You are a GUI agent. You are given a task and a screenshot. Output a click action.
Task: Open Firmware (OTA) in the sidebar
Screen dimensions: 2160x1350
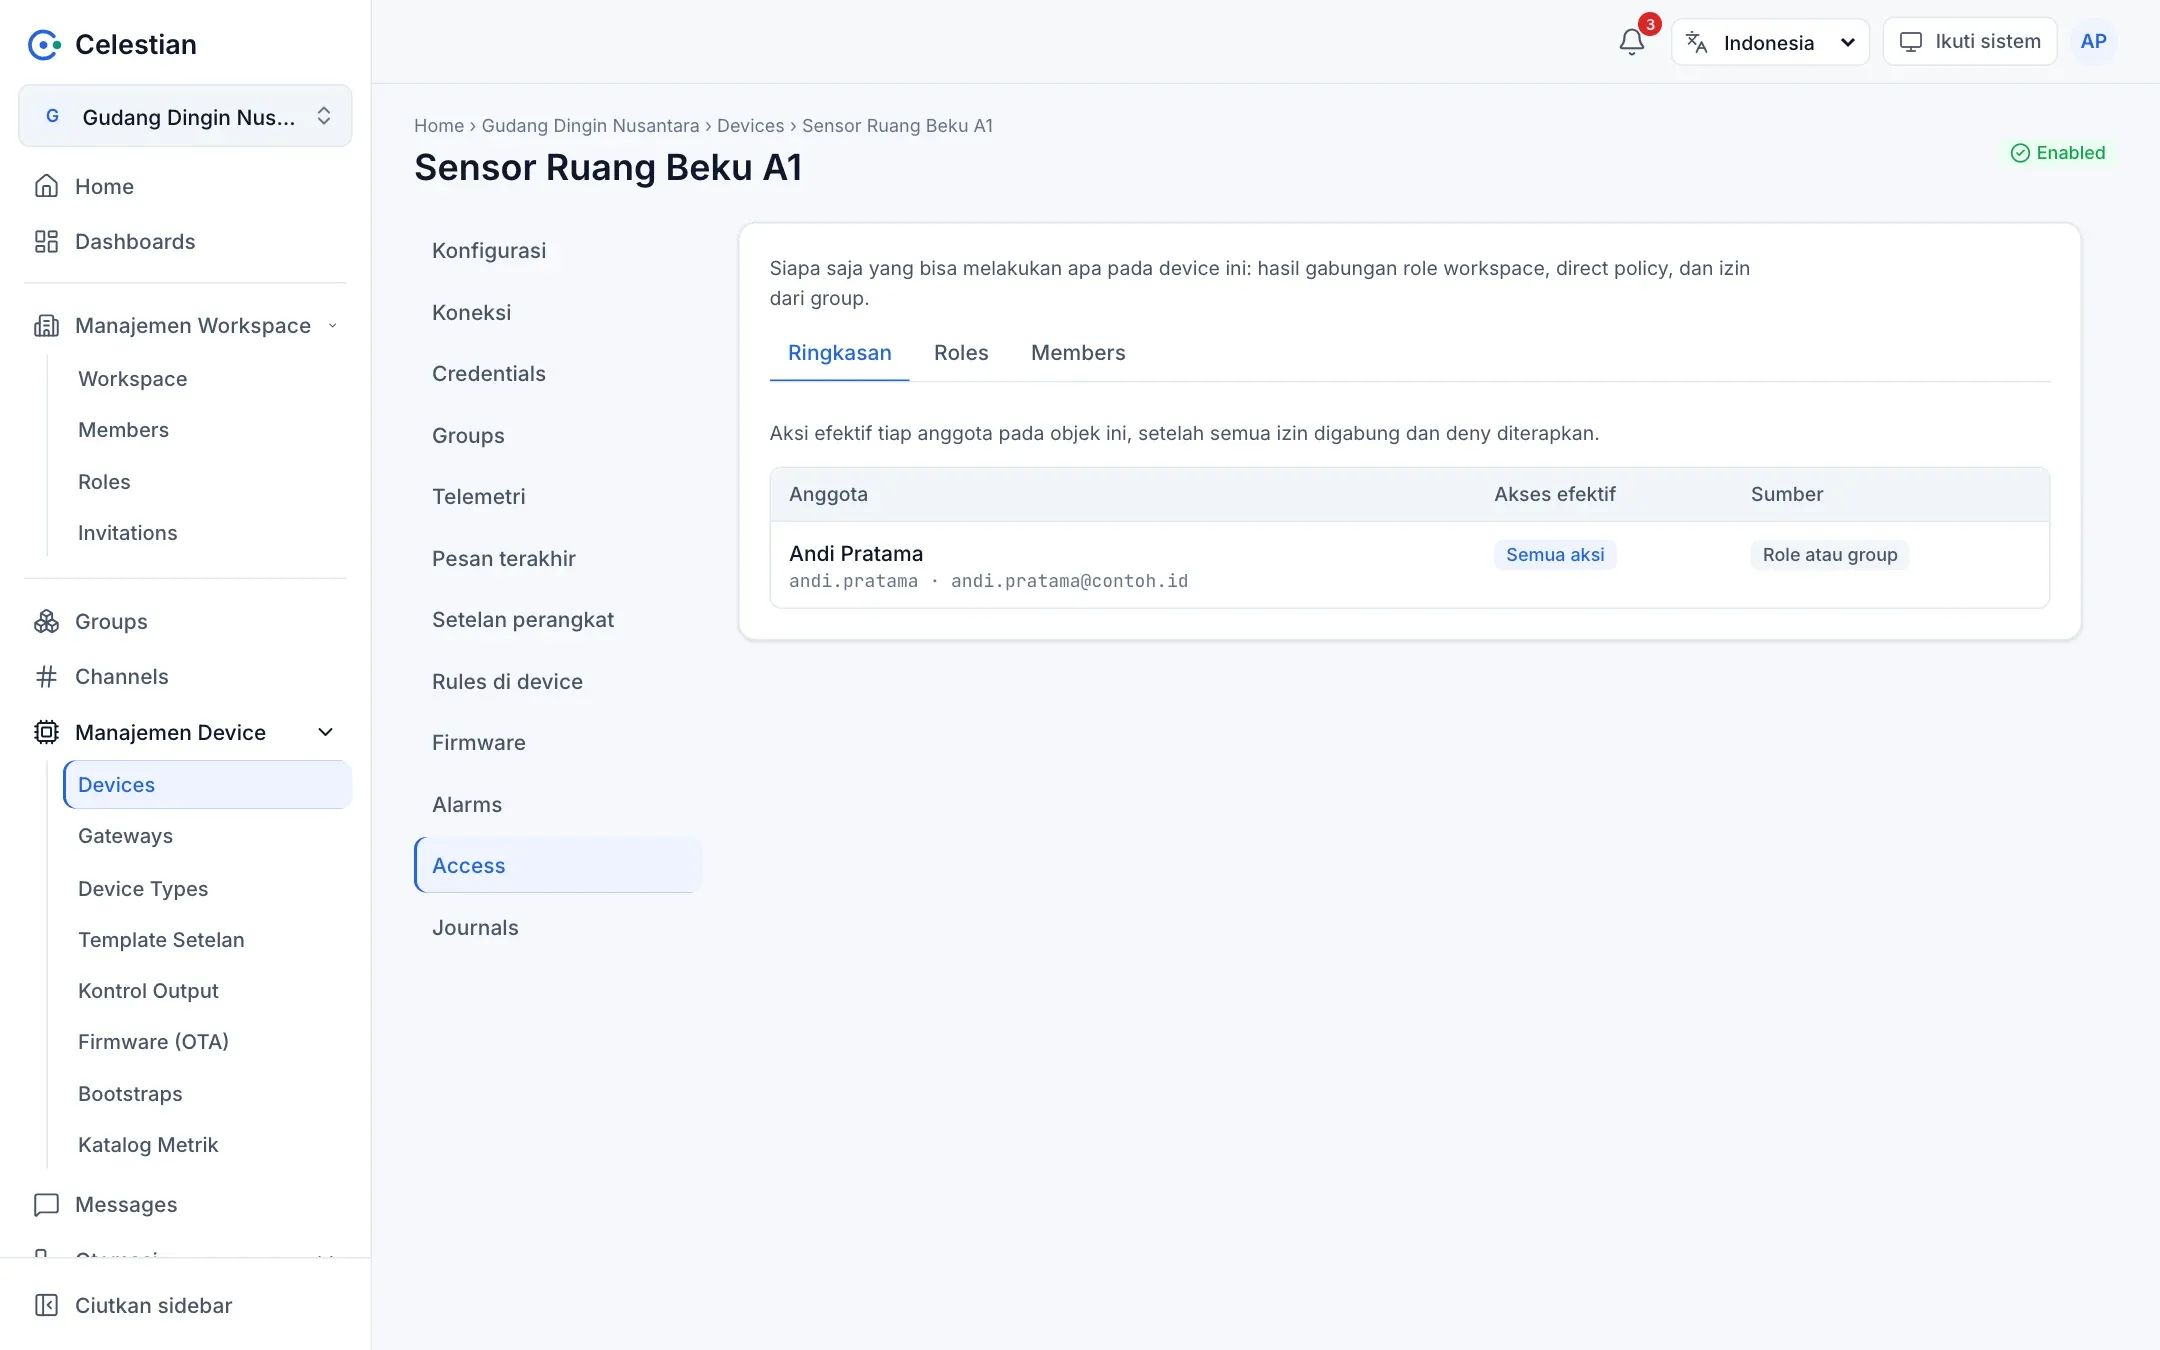(x=207, y=1041)
